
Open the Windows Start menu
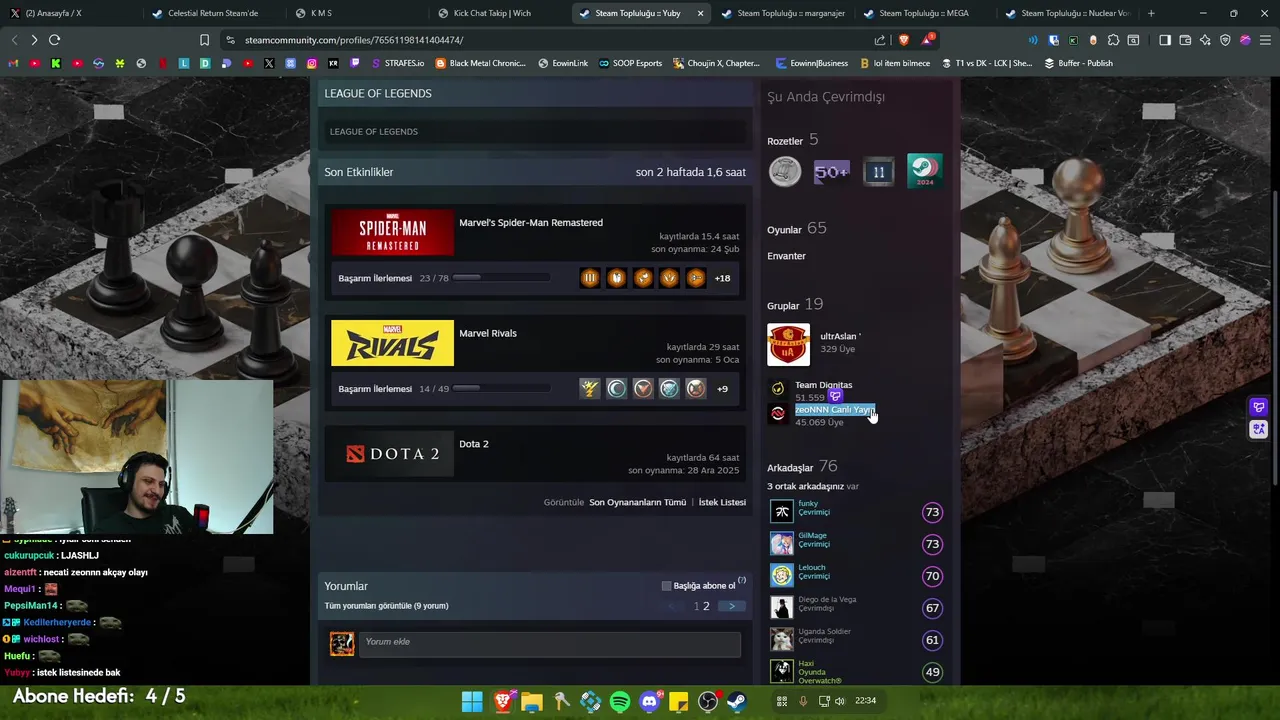coord(472,701)
